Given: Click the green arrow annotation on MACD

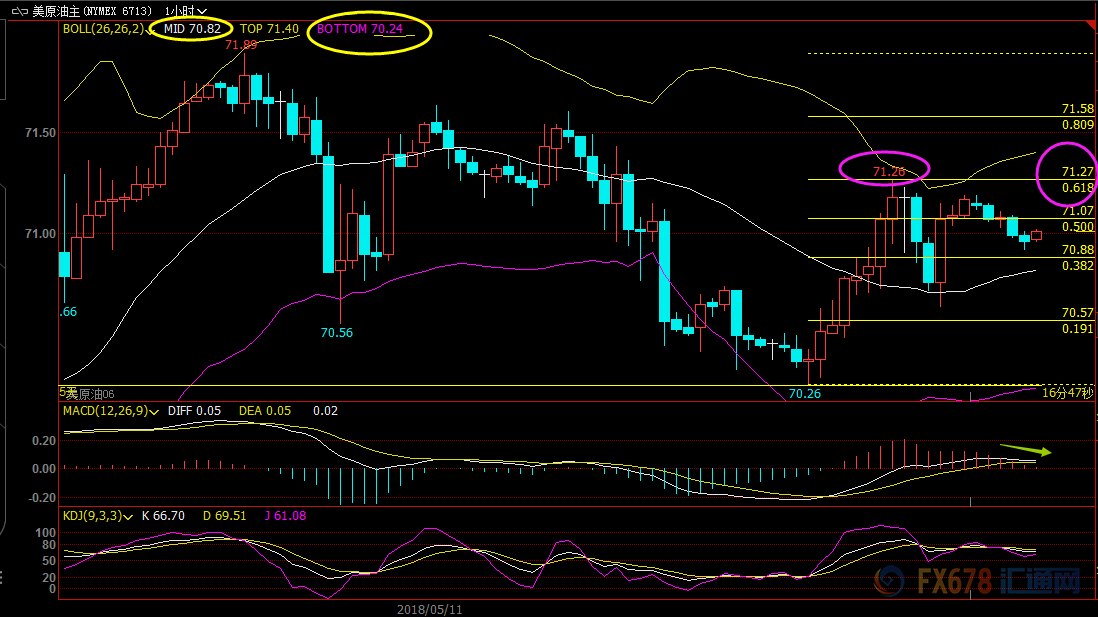Looking at the screenshot, I should (x=1025, y=450).
